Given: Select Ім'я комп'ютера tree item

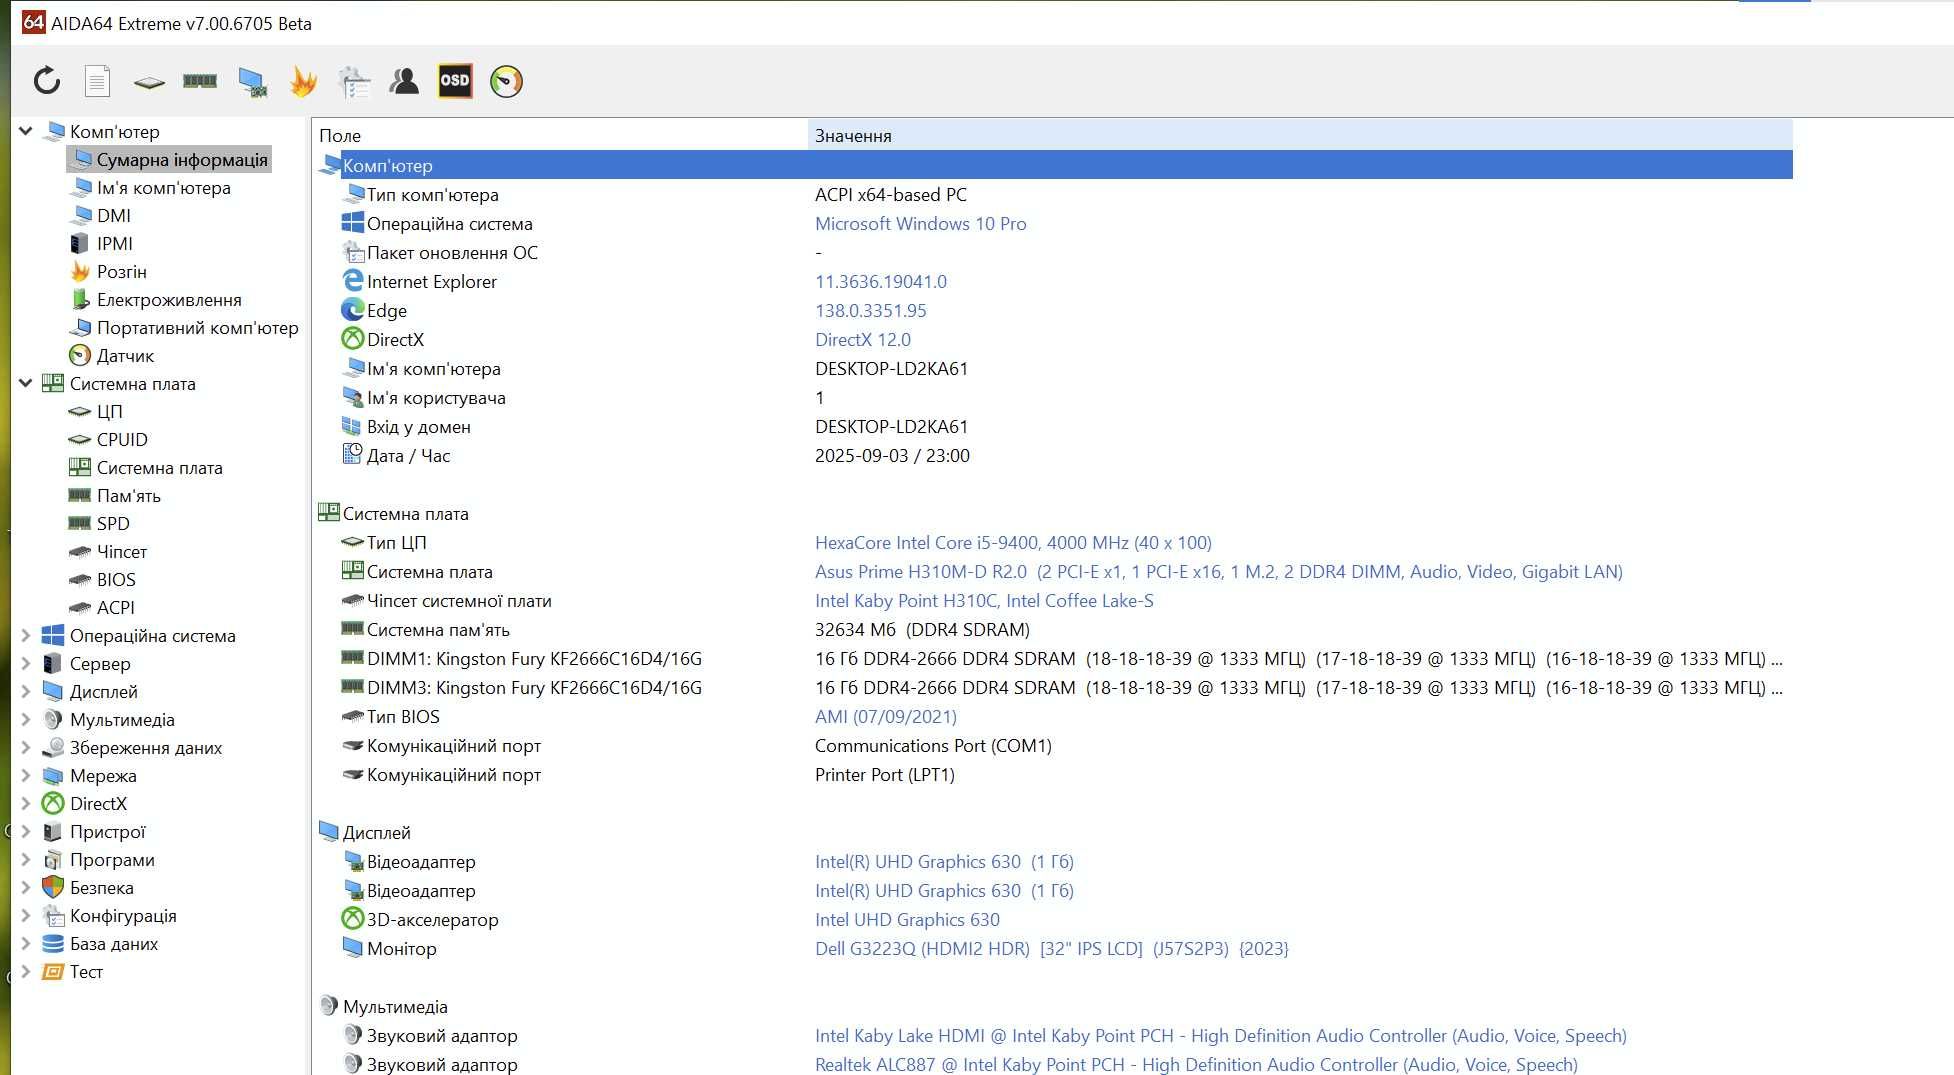Looking at the screenshot, I should tap(163, 188).
